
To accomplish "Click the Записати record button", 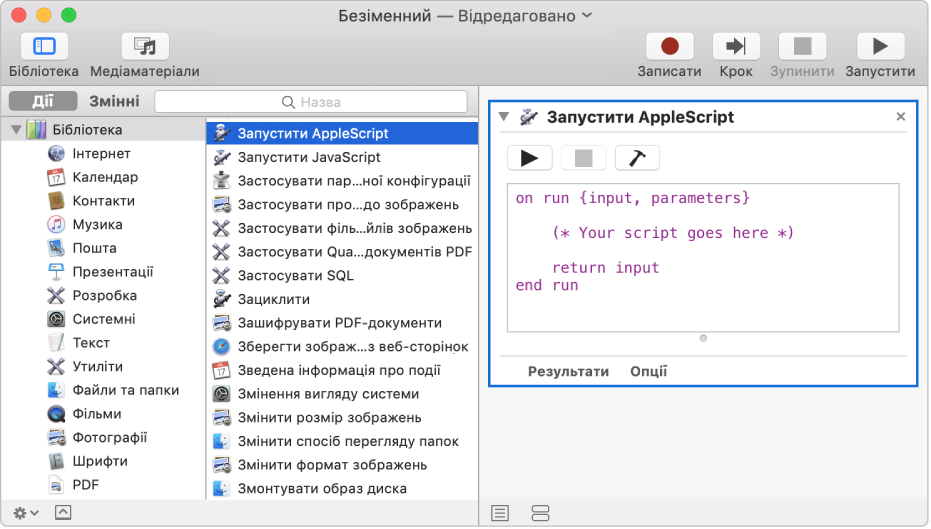I will [669, 46].
